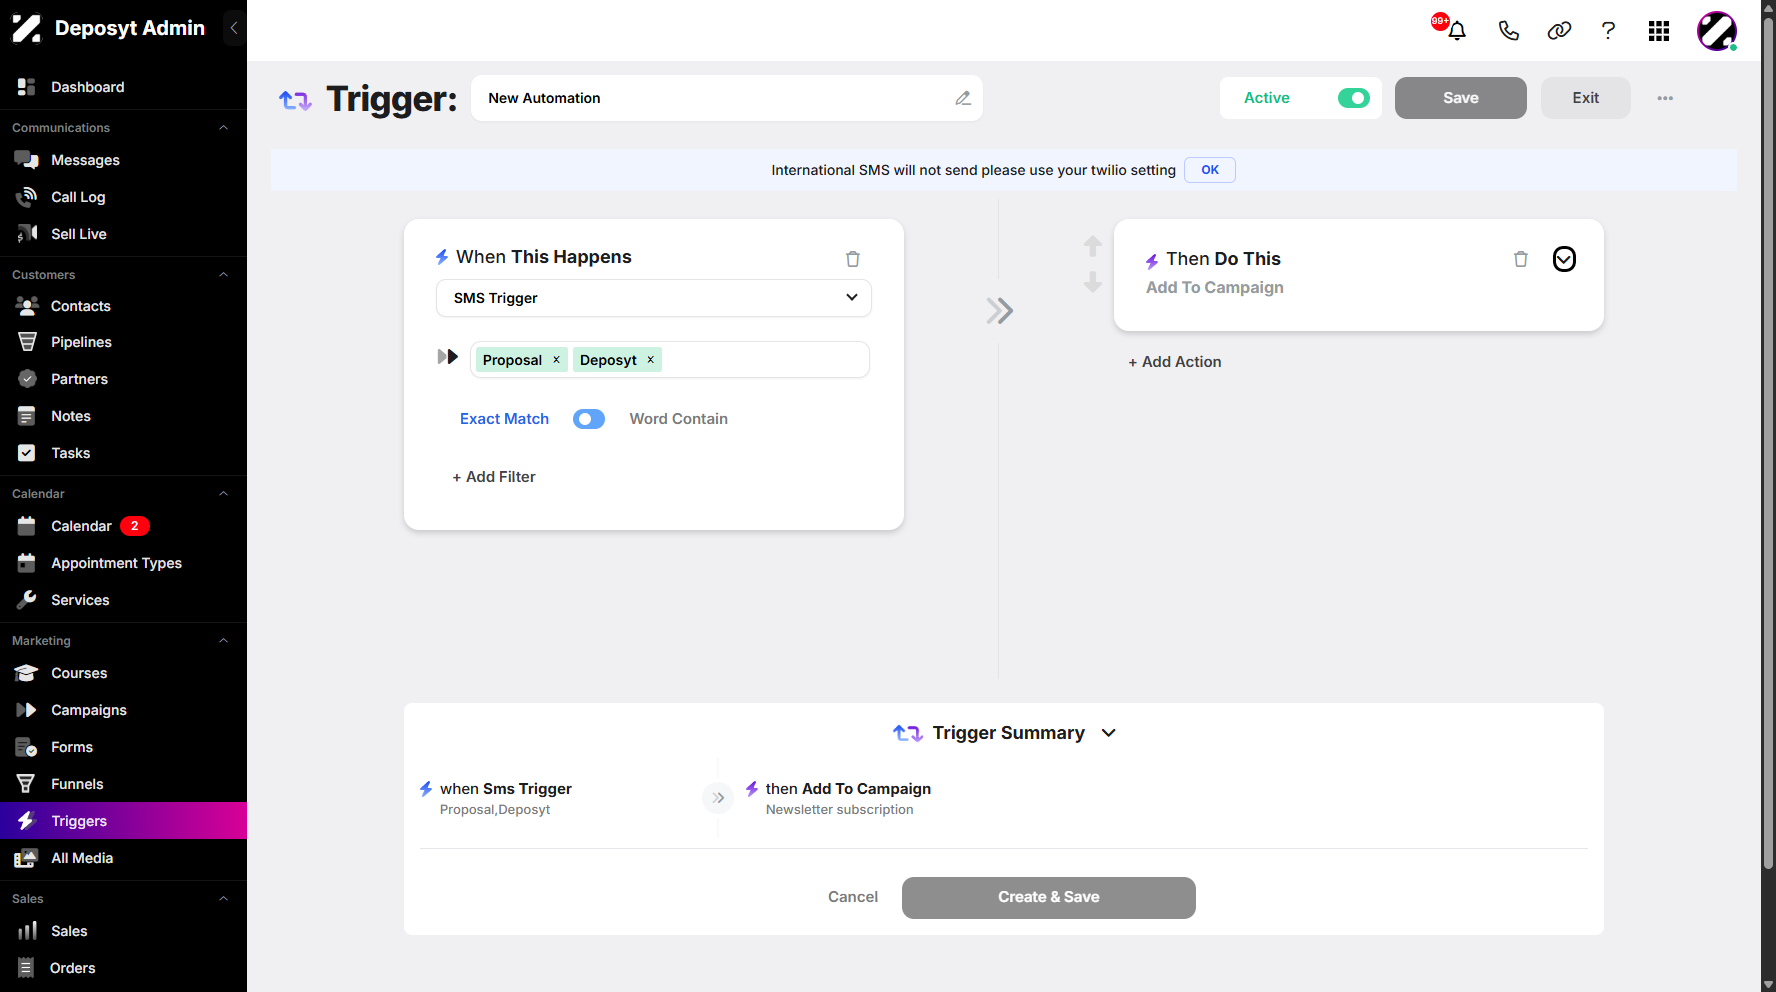This screenshot has width=1776, height=992.
Task: Collapse the Customers sidebar section
Action: pyautogui.click(x=224, y=275)
